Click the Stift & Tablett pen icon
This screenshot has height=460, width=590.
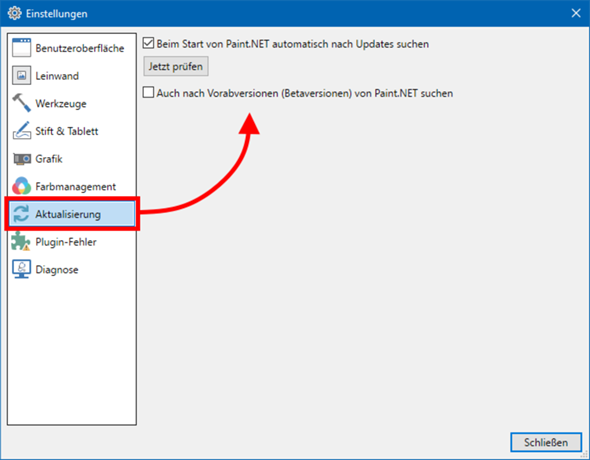(21, 131)
